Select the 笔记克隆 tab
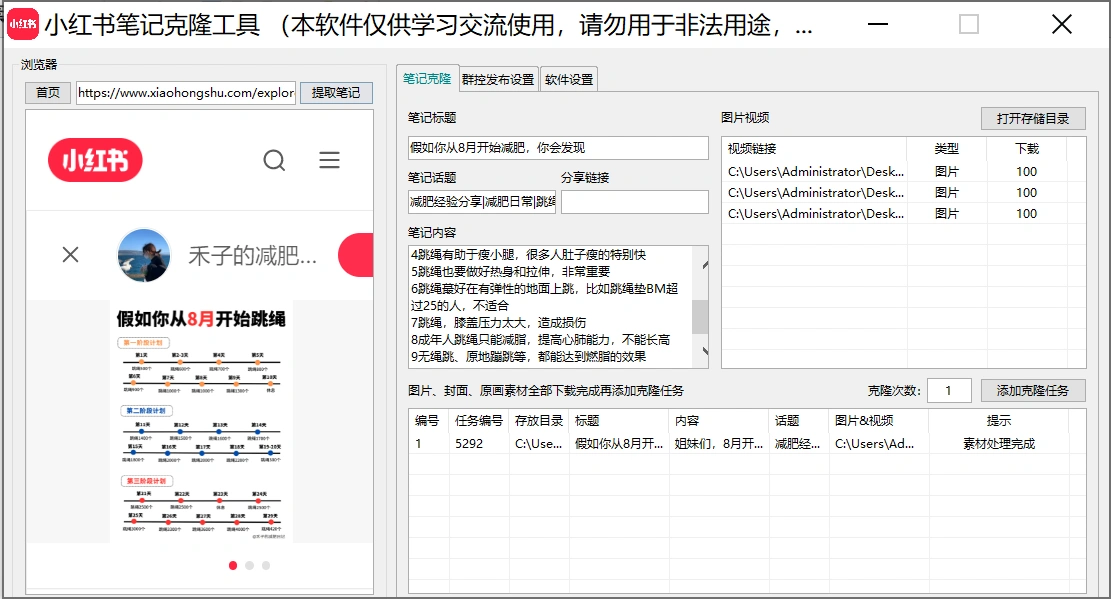The height and width of the screenshot is (599, 1111). tap(428, 79)
